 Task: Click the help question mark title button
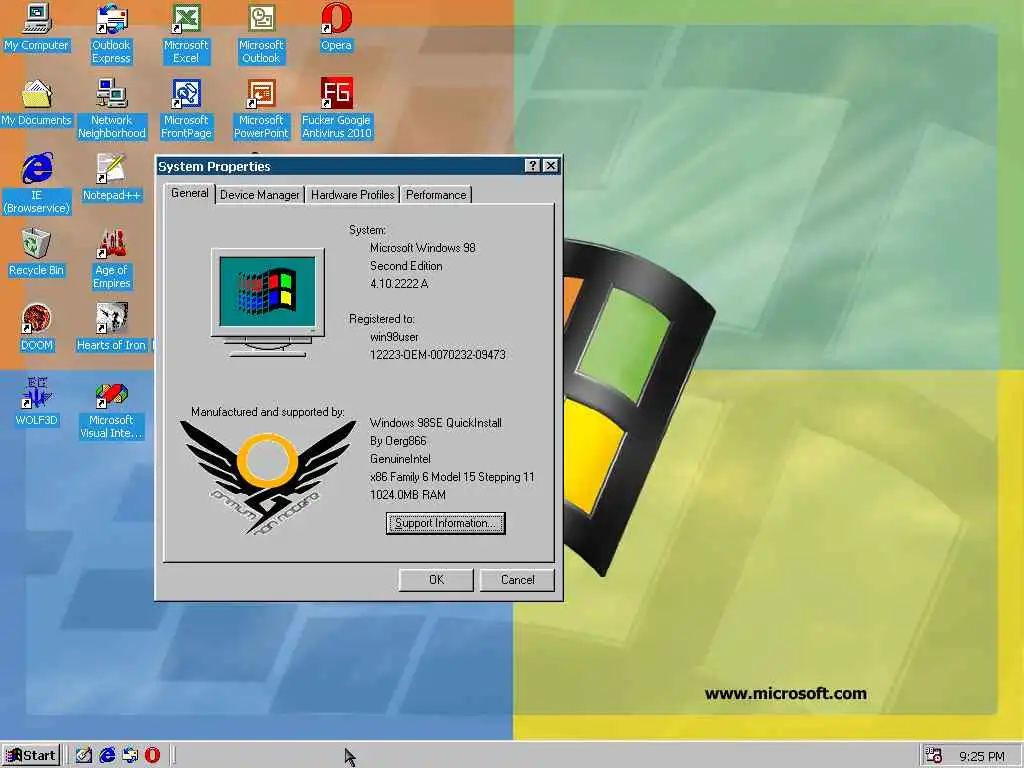pos(533,166)
